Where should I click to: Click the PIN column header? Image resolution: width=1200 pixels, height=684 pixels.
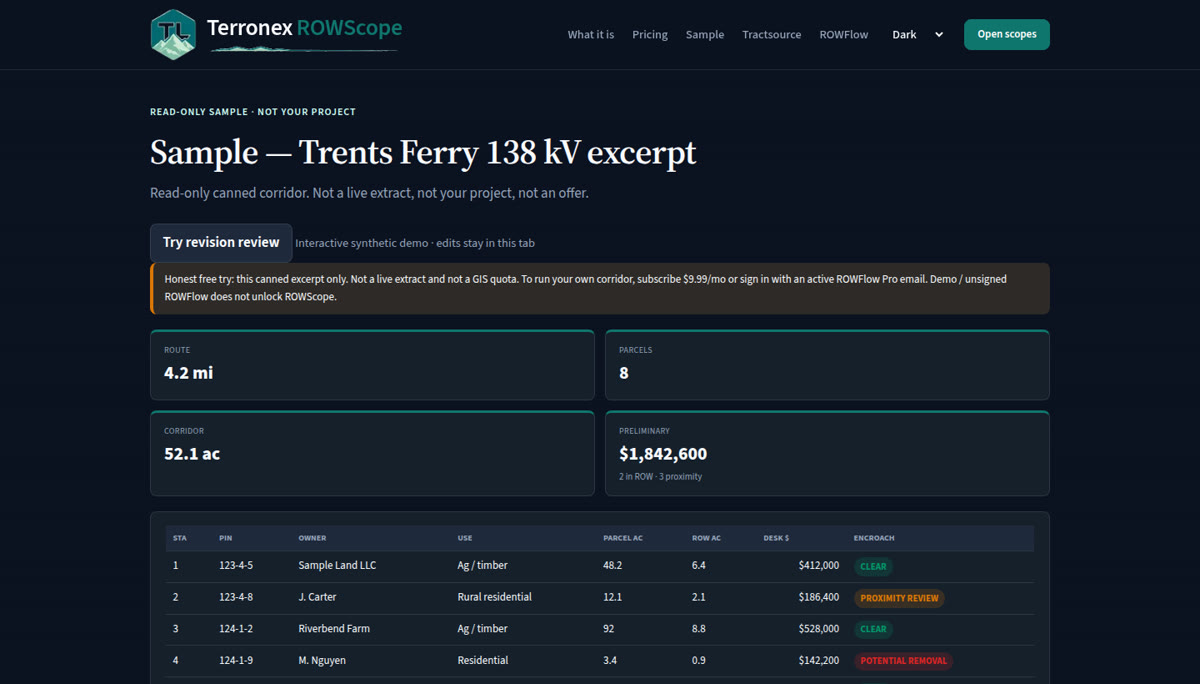(x=225, y=538)
